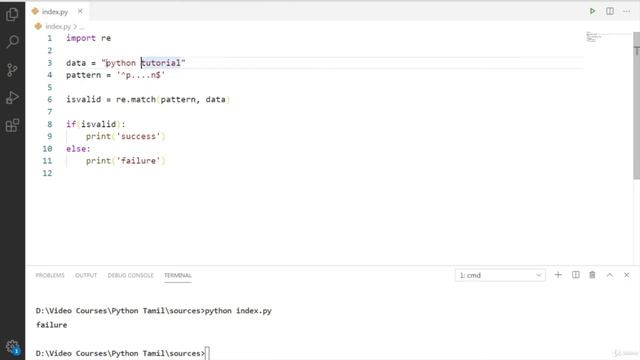Click the 'python tutorial' string on line 3
Screen dimensions: 640x360
[143, 63]
